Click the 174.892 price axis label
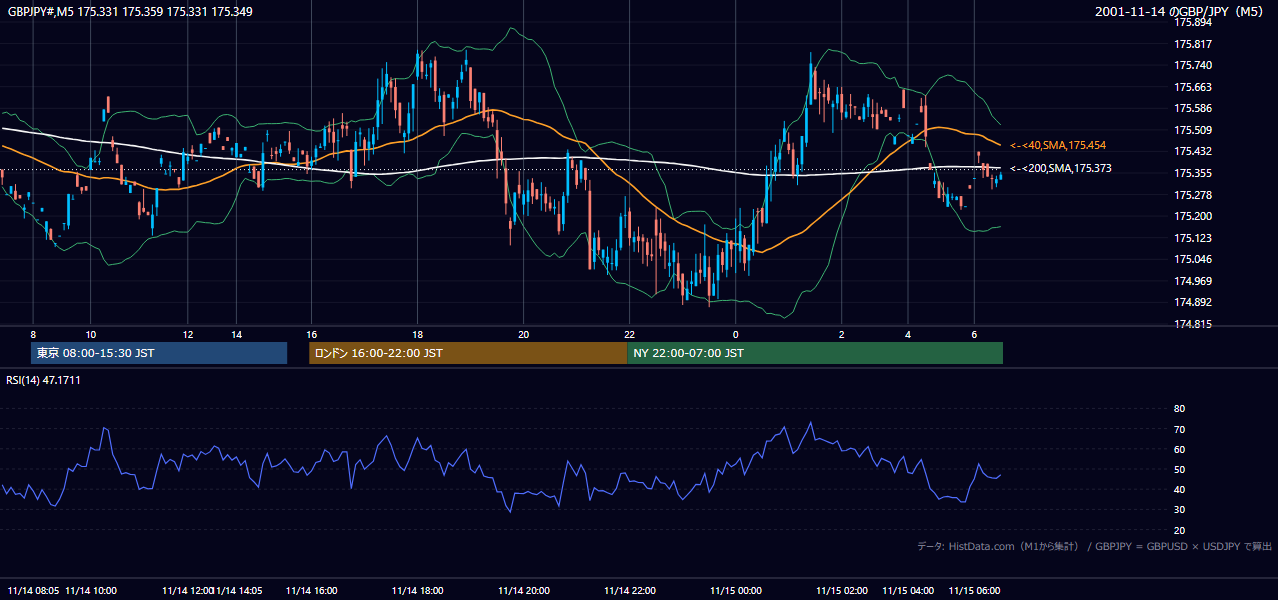This screenshot has width=1278, height=600. (1192, 302)
